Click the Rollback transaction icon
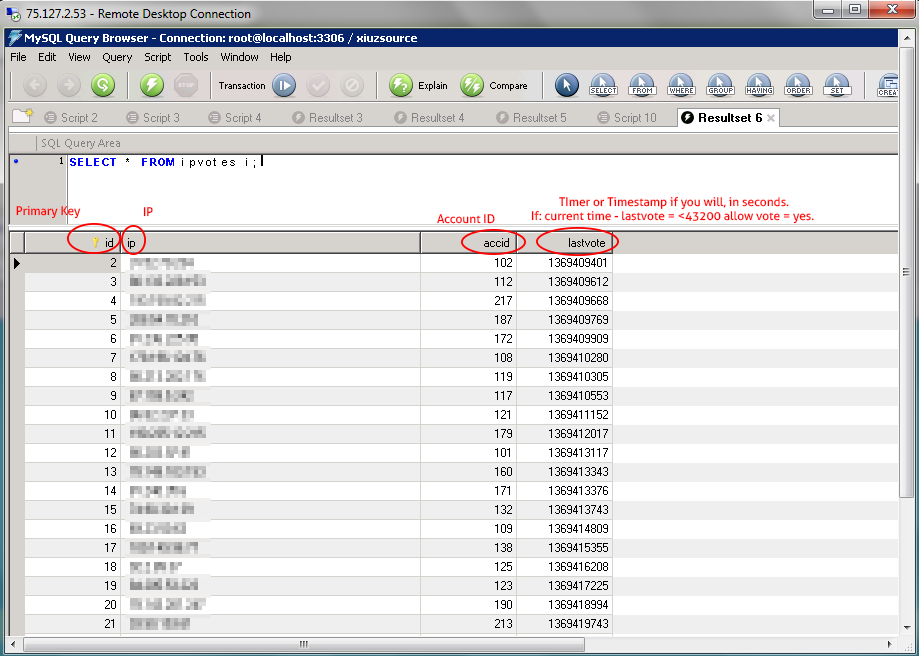 point(352,86)
